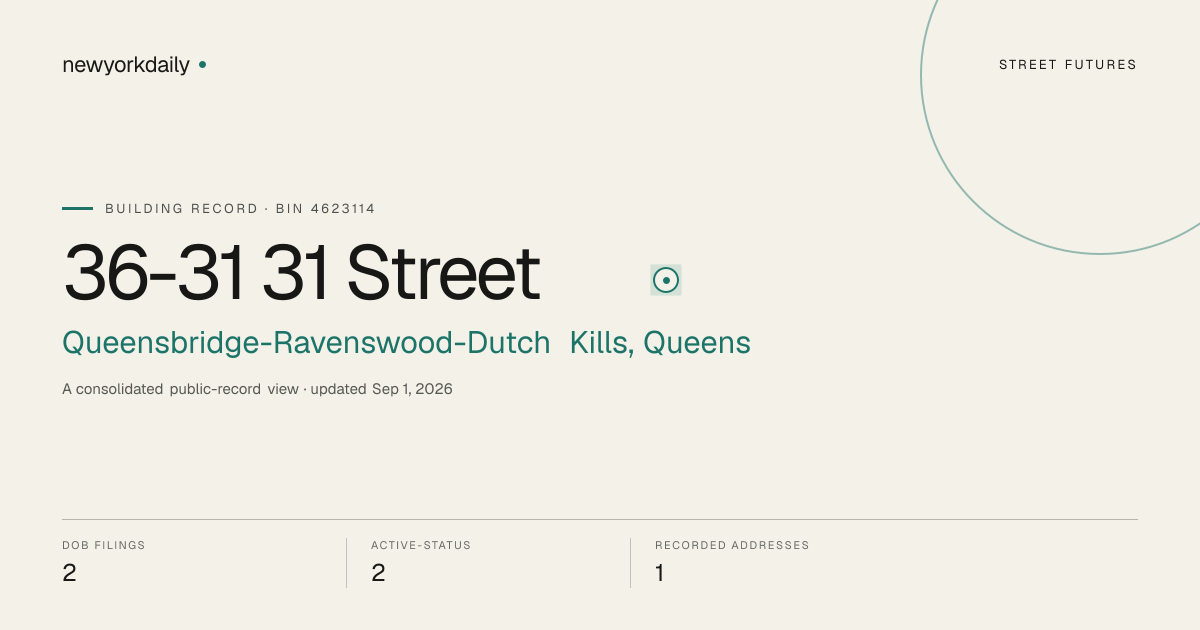
Task: Open the Recorded Addresses stat label
Action: 732,546
